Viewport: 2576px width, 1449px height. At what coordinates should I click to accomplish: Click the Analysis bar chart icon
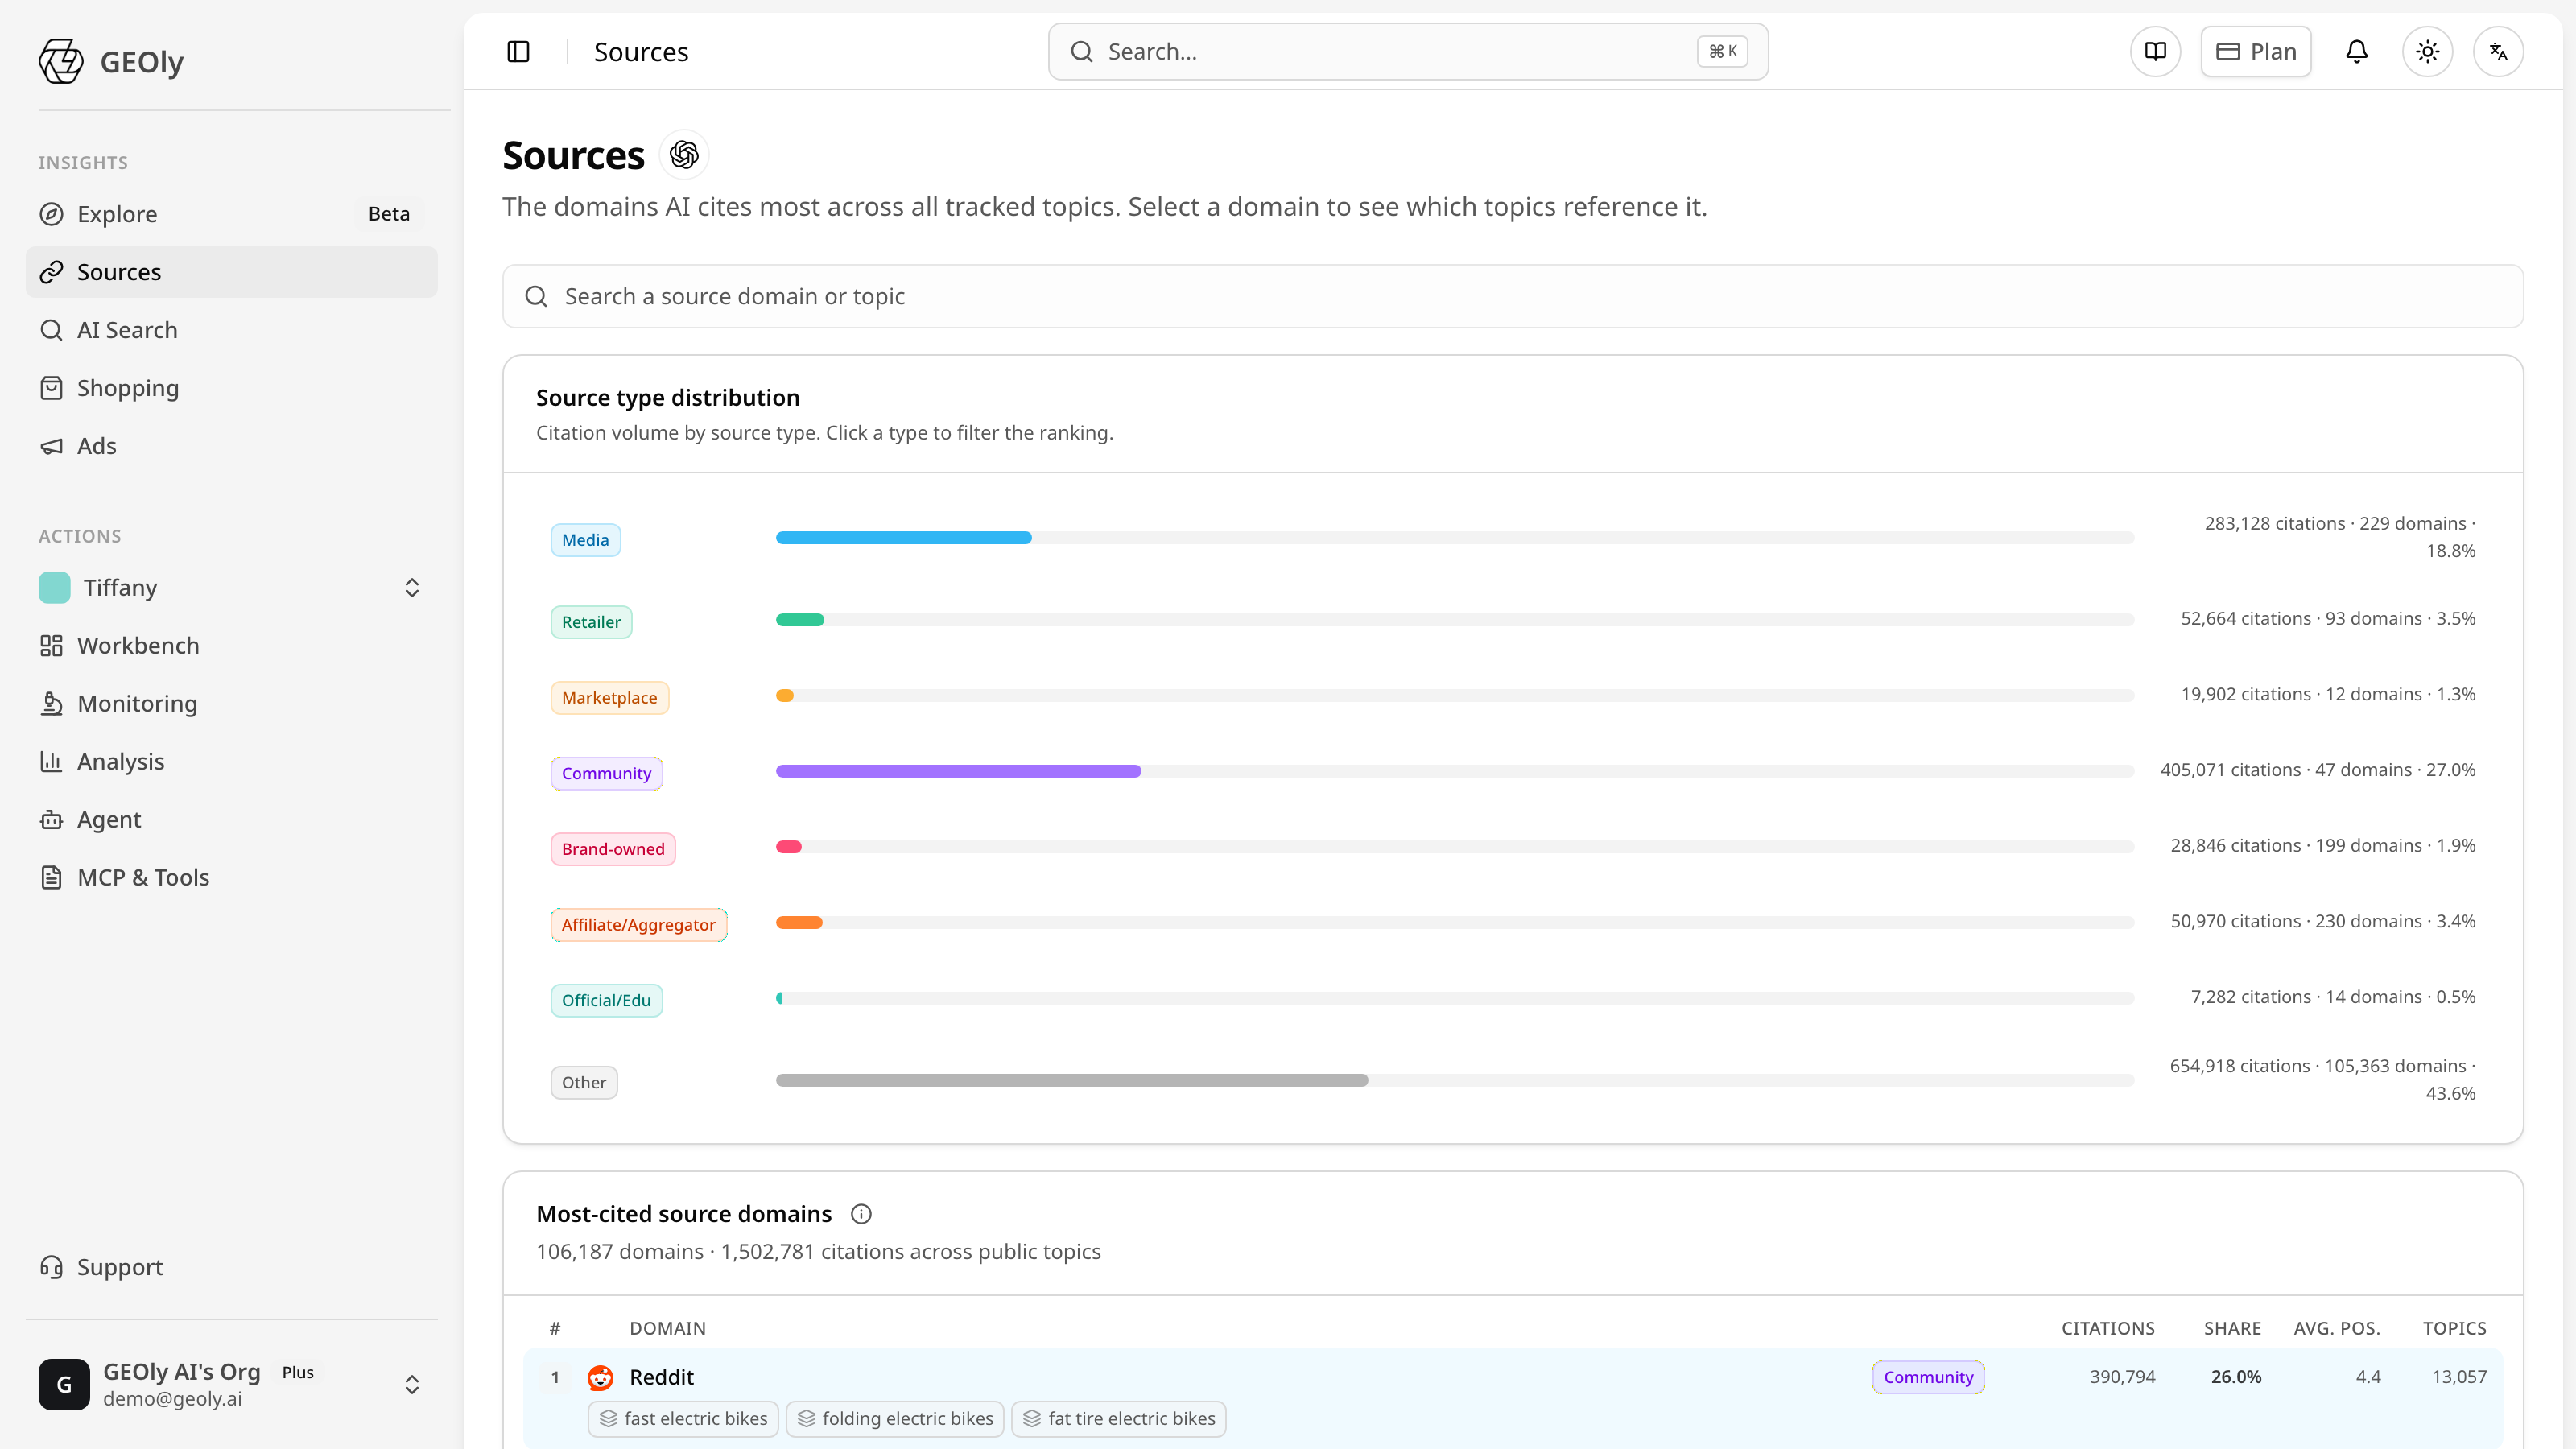[x=51, y=762]
